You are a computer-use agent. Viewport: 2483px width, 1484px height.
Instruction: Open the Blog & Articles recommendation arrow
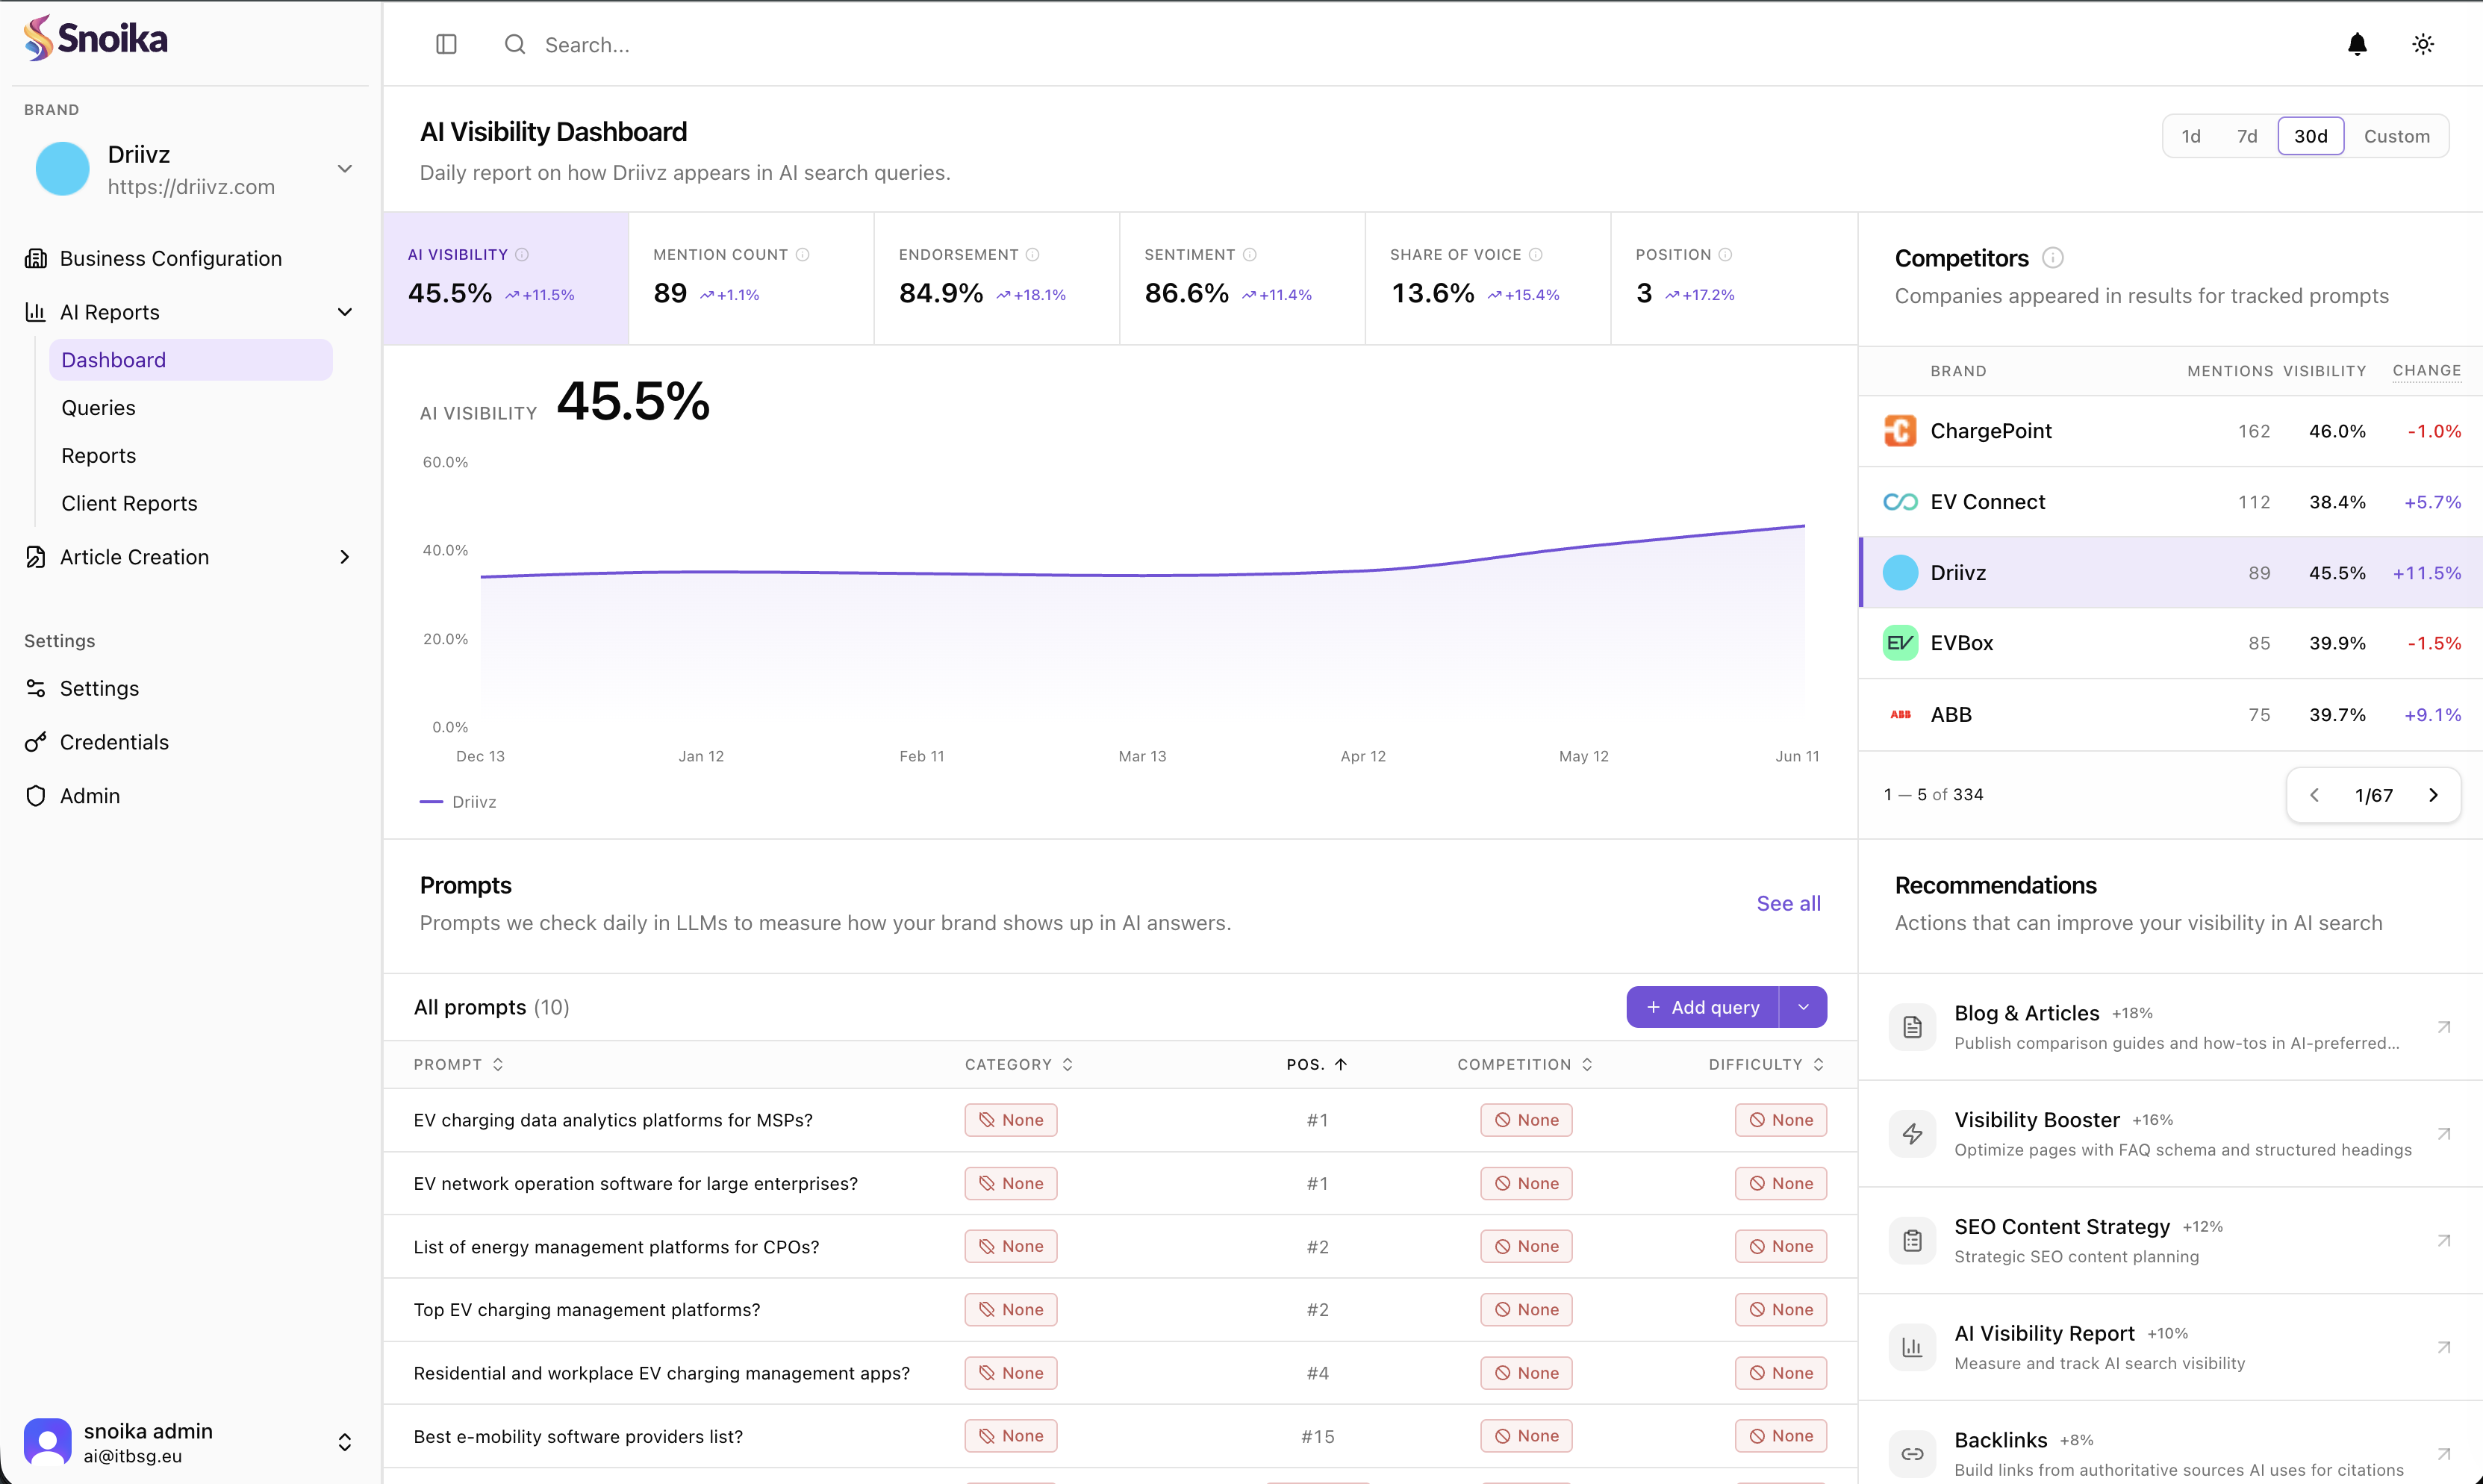(2443, 1027)
